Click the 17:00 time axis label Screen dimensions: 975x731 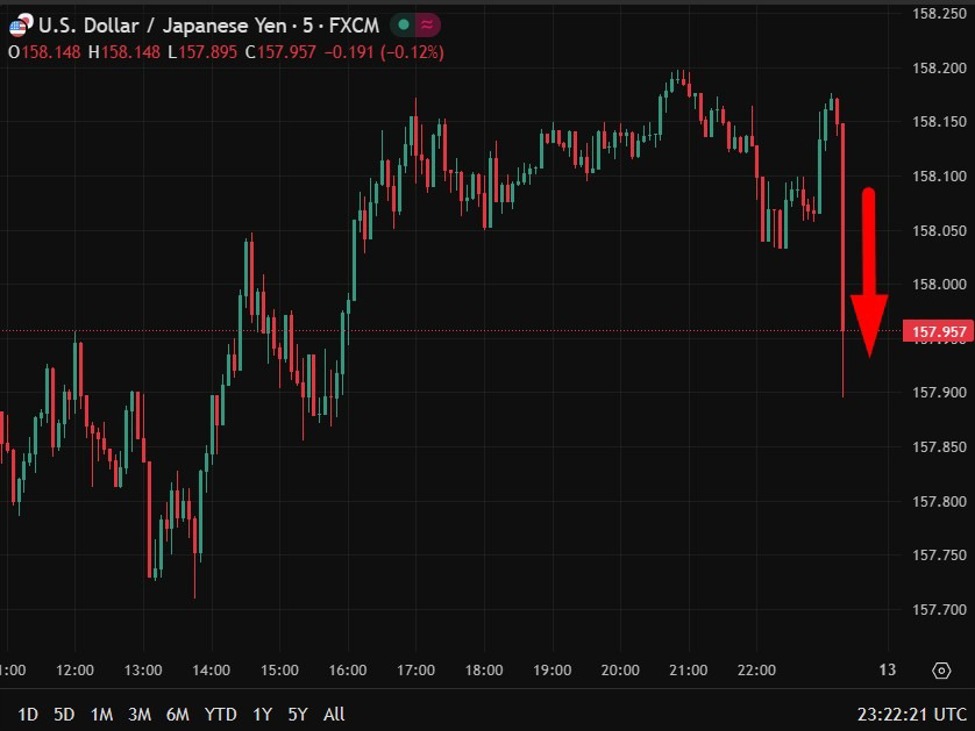click(x=416, y=671)
